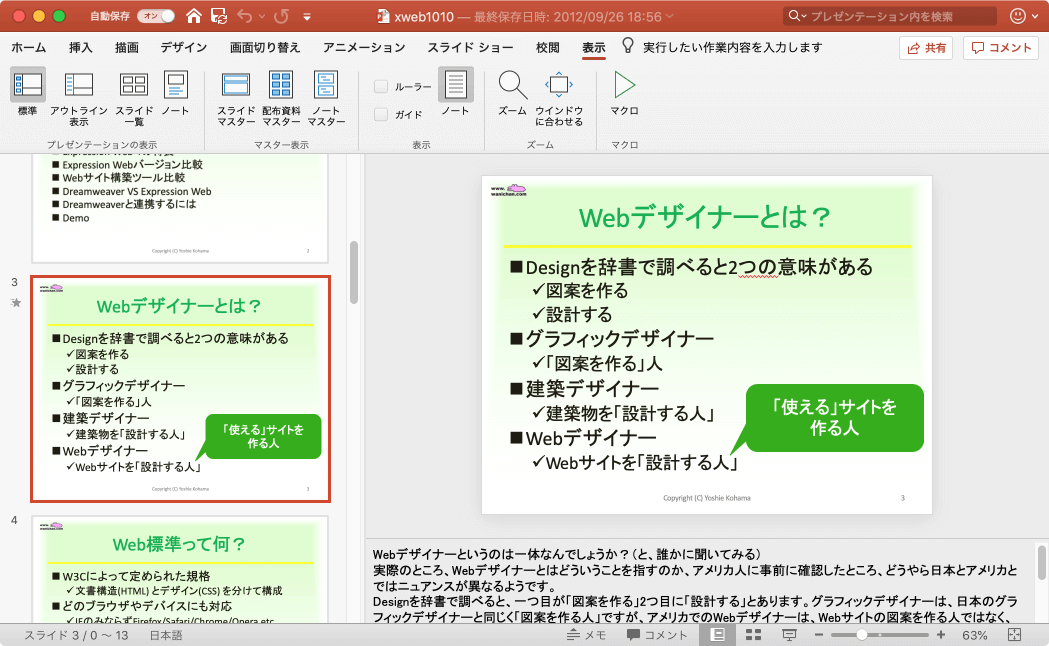Click in the presentation search field

pyautogui.click(x=888, y=16)
